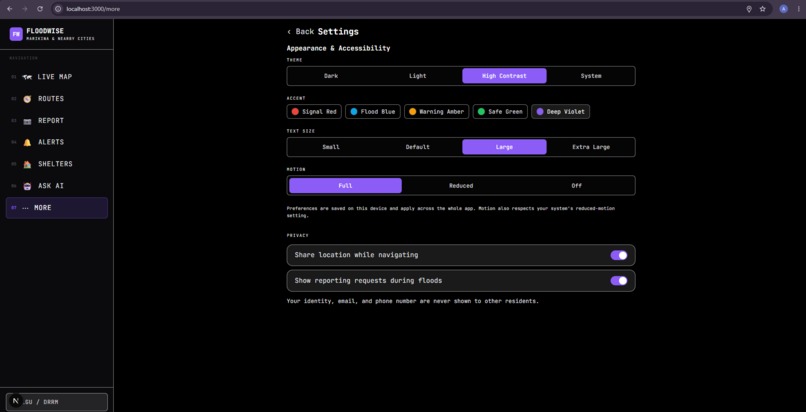The height and width of the screenshot is (412, 806).
Task: Select the System theme option
Action: tap(591, 76)
